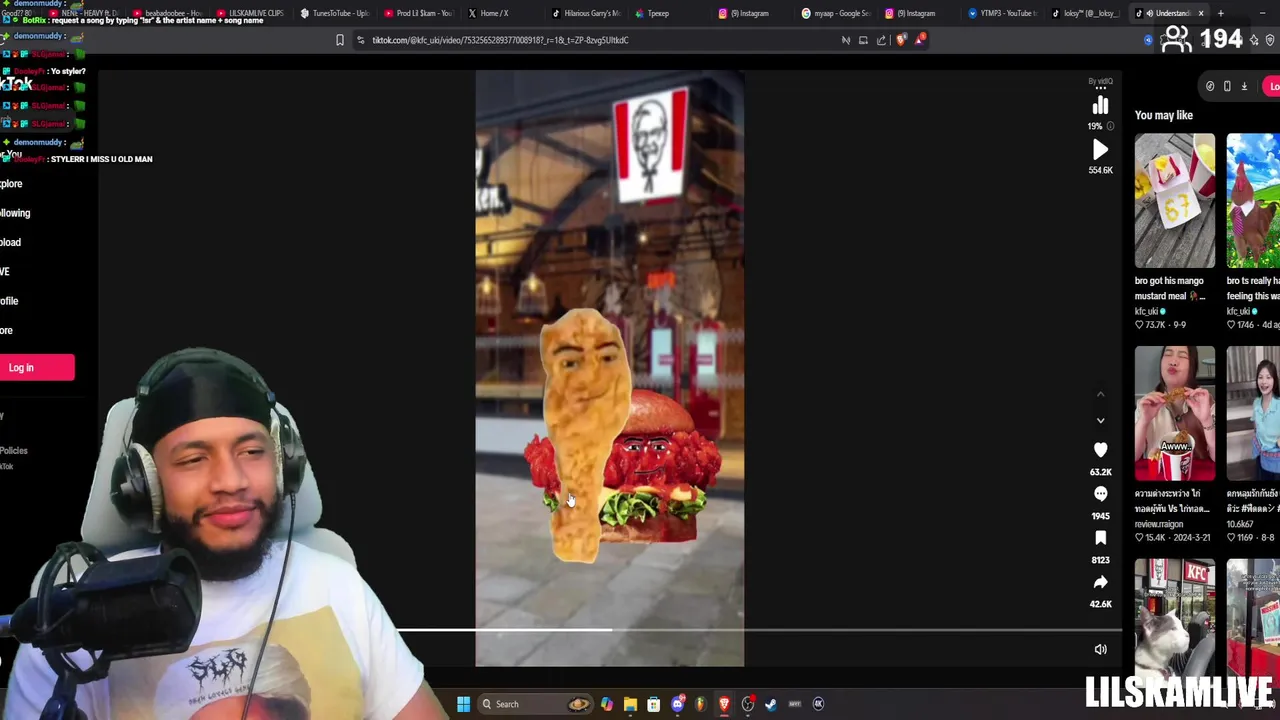Click the 'You may like' heading
1280x720 pixels.
[1164, 115]
